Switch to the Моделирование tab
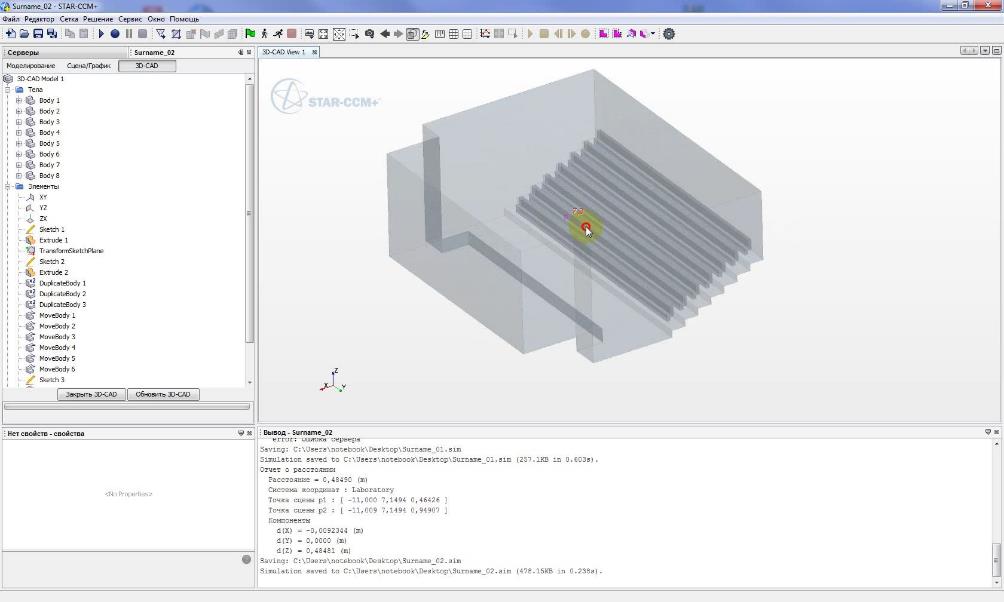Image resolution: width=1004 pixels, height=602 pixels. 31,66
